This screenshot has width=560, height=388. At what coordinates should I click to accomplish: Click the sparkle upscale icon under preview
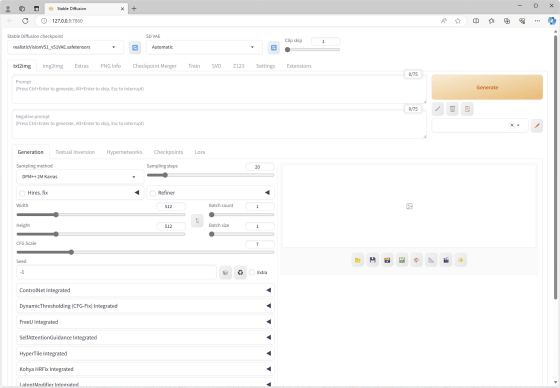coord(461,260)
